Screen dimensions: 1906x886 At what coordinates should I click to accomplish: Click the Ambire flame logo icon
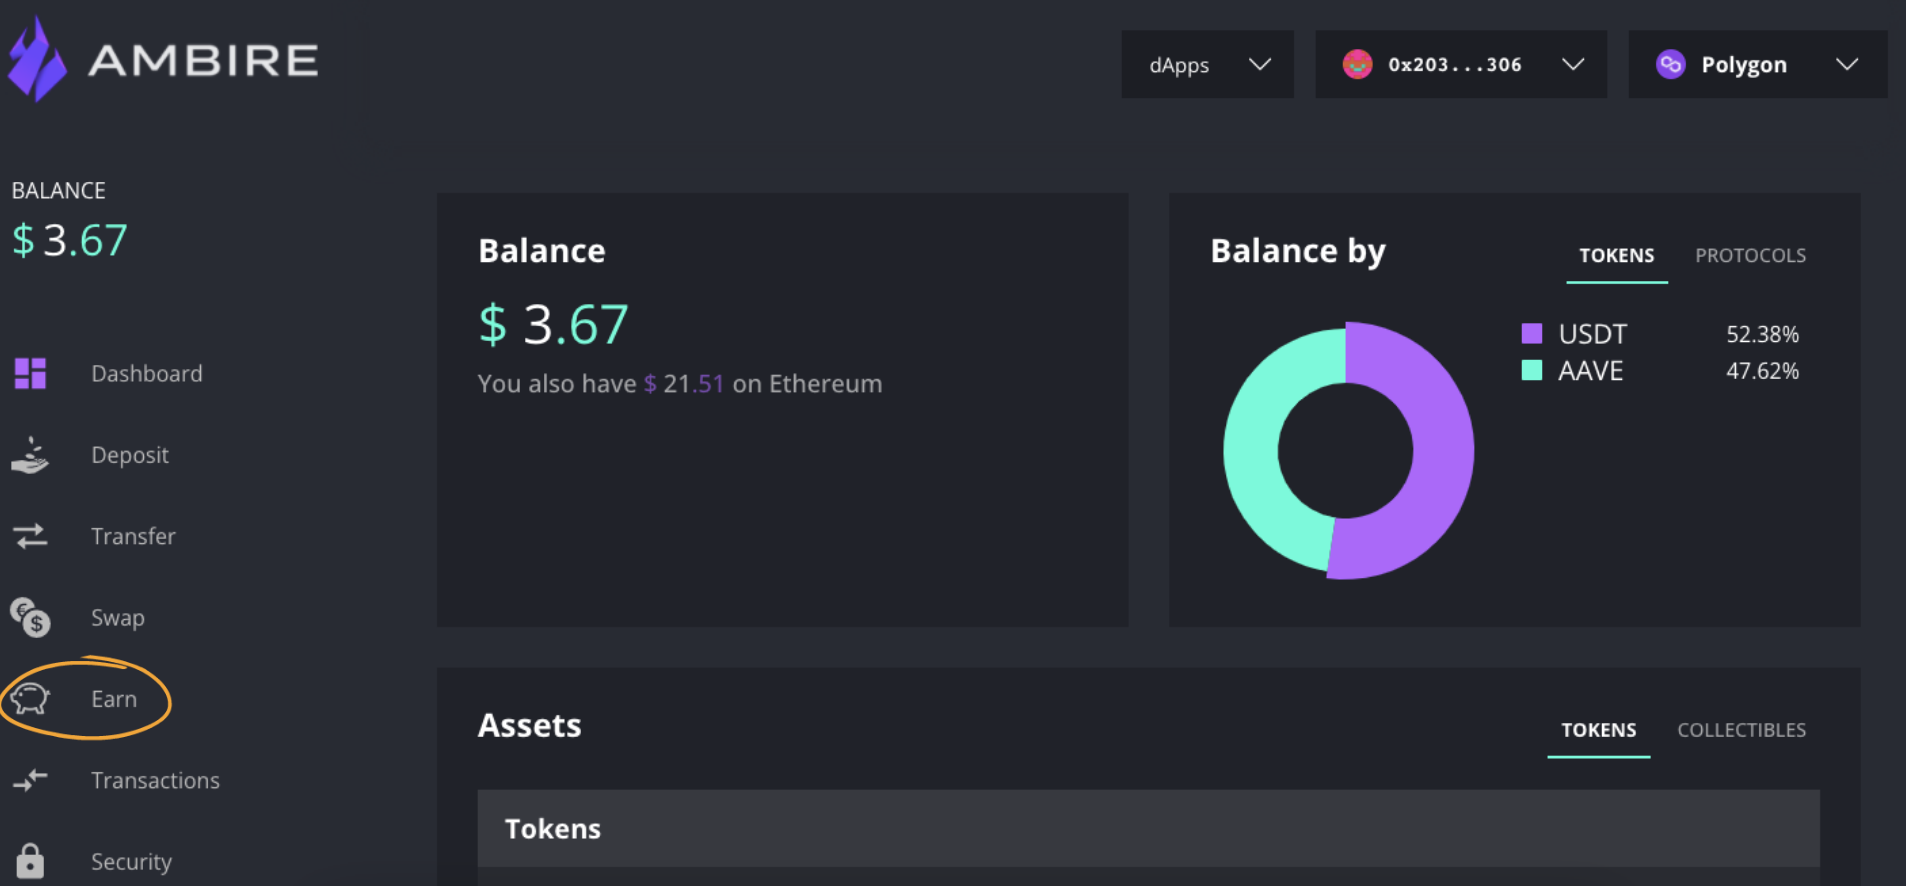37,59
